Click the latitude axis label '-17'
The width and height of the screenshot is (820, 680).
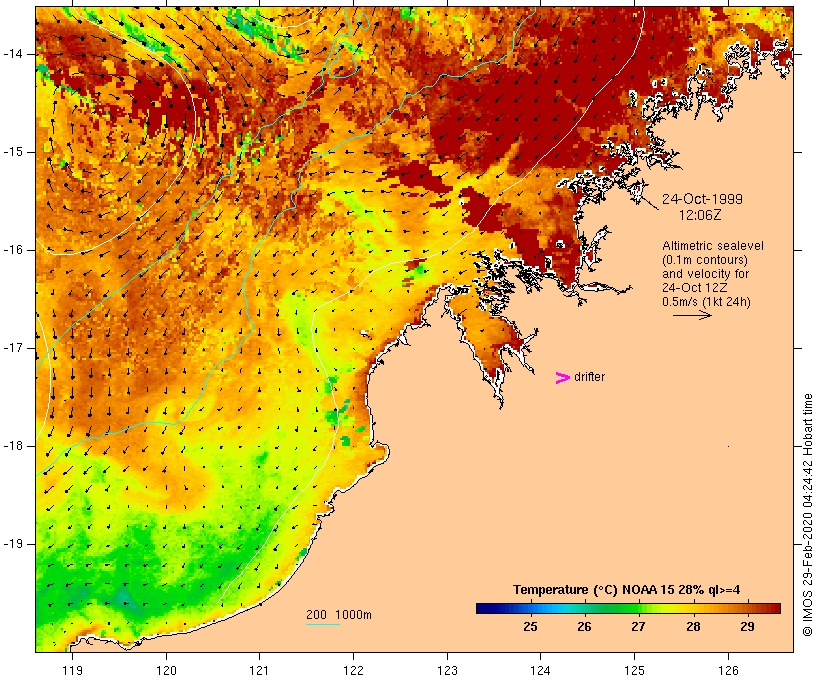[x=13, y=348]
